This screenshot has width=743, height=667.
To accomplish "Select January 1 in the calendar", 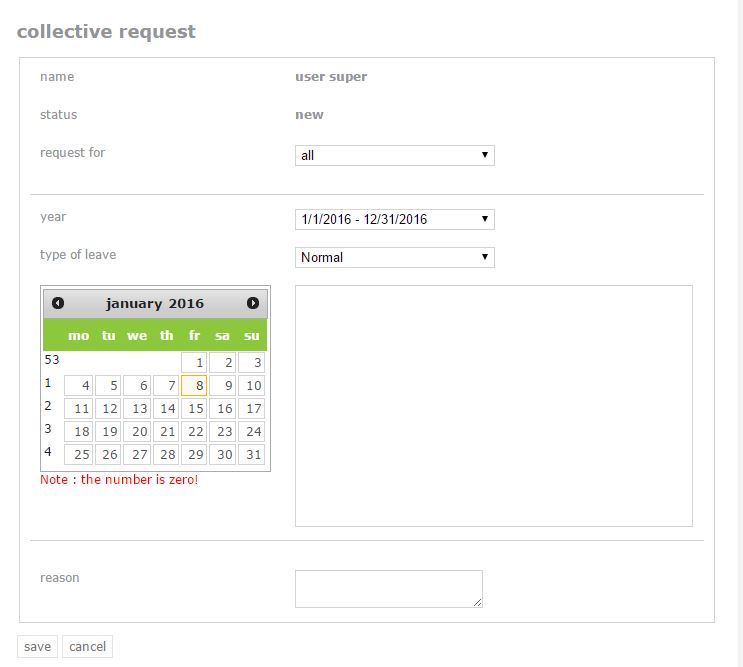I will point(194,362).
